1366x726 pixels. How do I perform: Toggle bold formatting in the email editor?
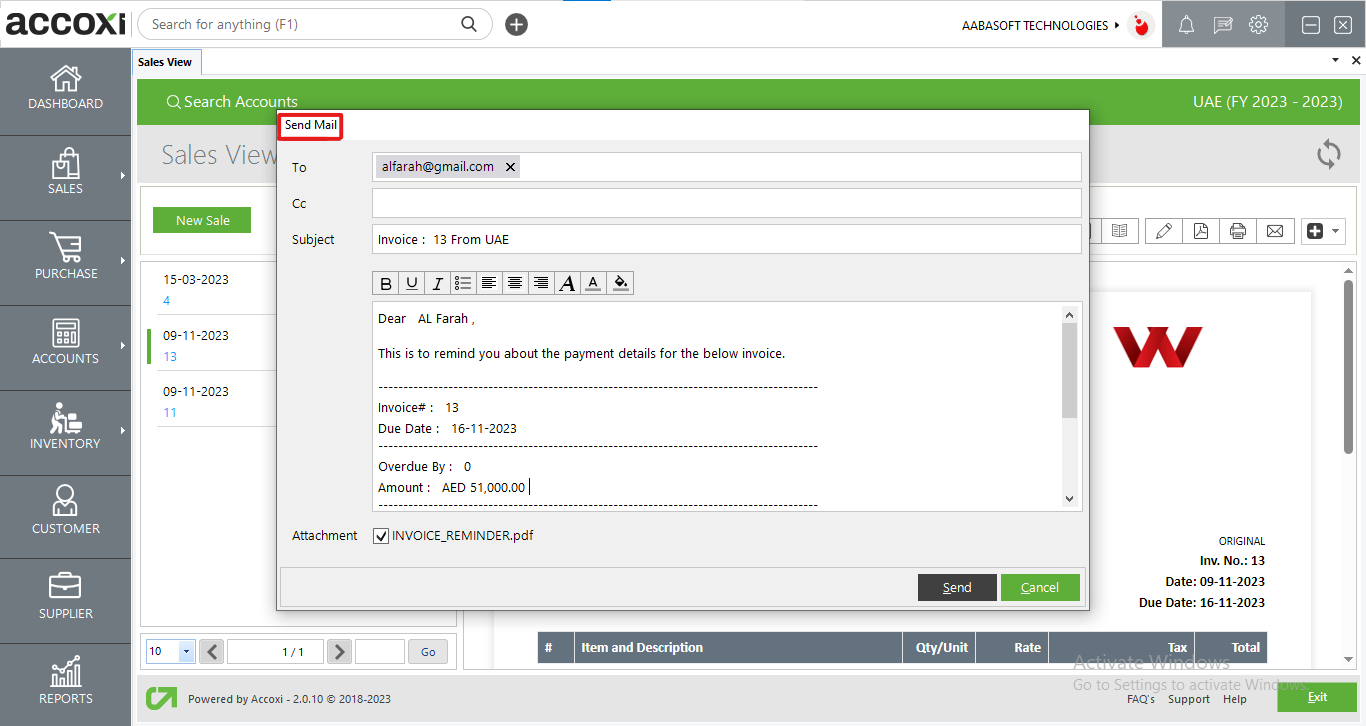coord(386,283)
